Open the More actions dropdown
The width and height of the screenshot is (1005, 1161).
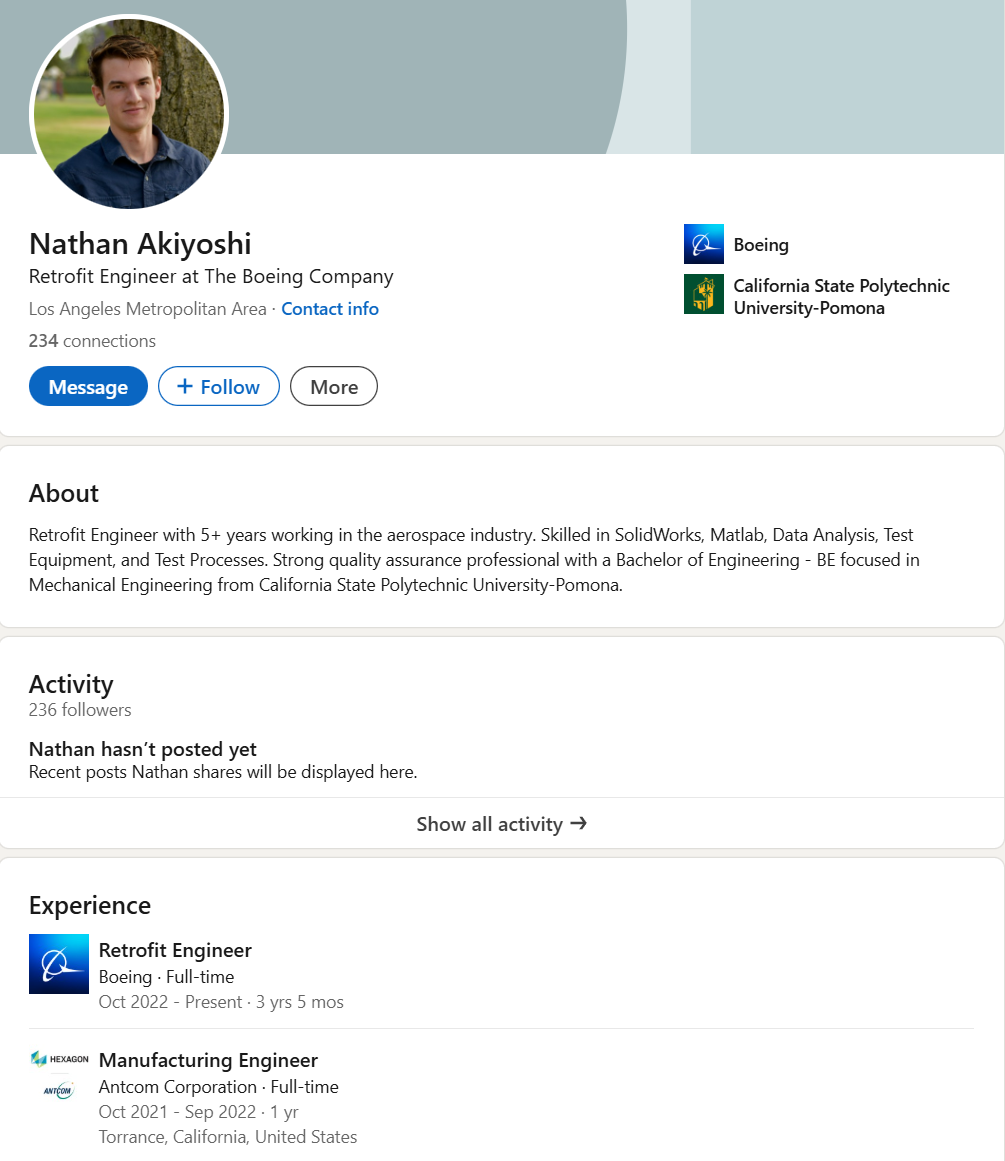pyautogui.click(x=333, y=386)
